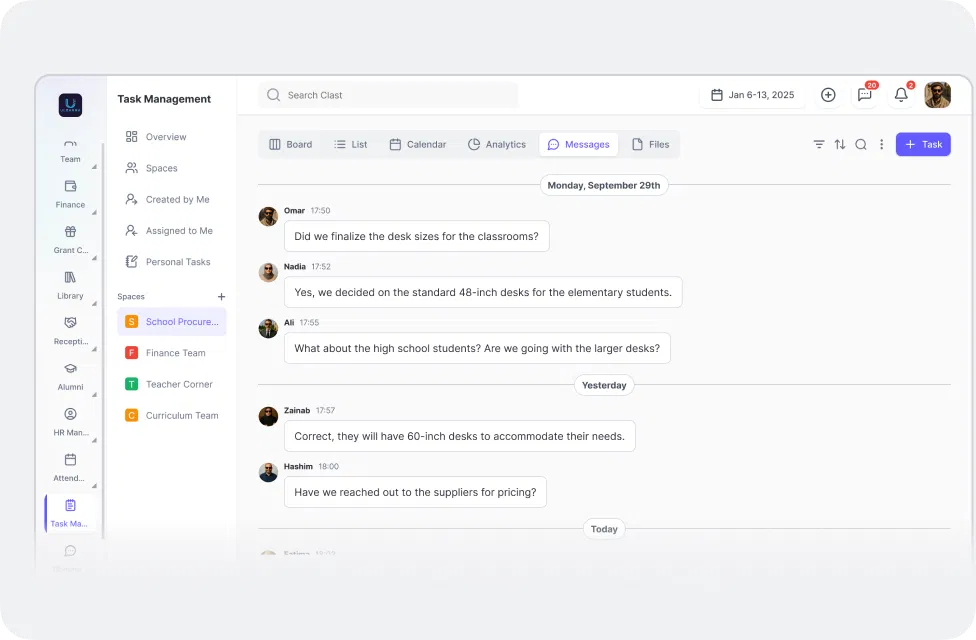This screenshot has height=640, width=976.
Task: Click Omar's avatar in the messages
Action: click(268, 217)
